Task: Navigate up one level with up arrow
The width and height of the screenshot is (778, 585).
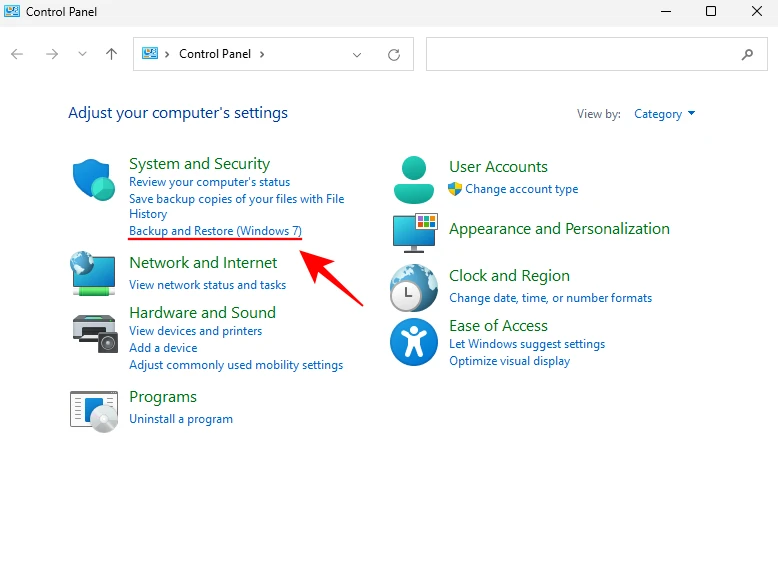Action: pyautogui.click(x=111, y=55)
